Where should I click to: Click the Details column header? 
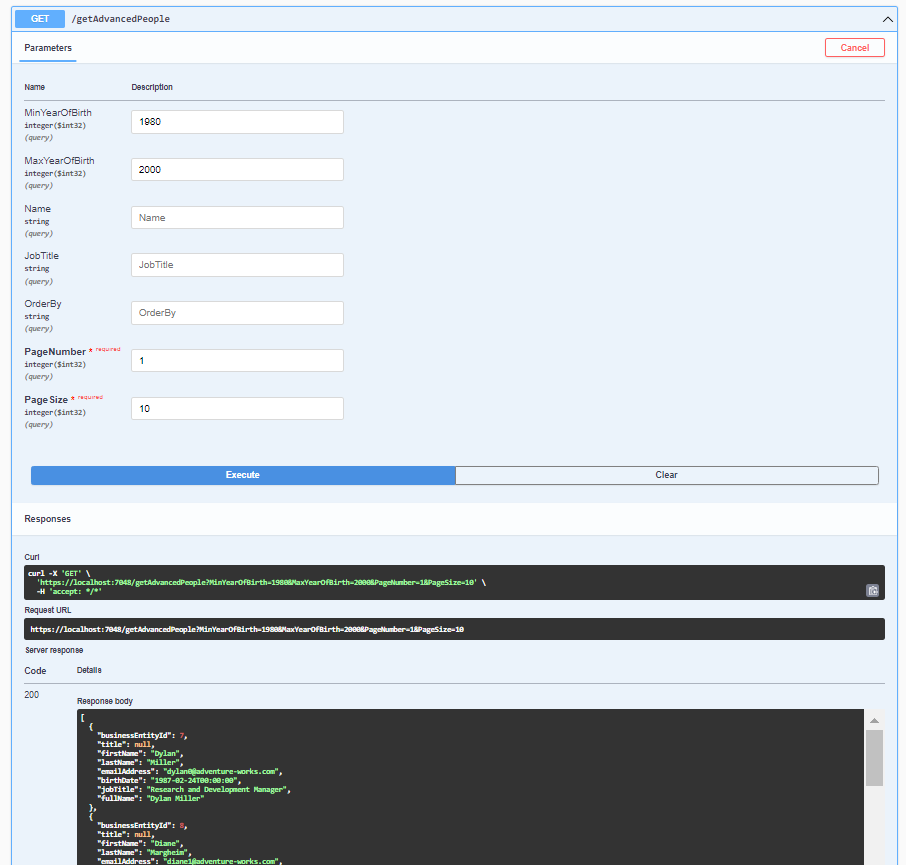point(89,670)
